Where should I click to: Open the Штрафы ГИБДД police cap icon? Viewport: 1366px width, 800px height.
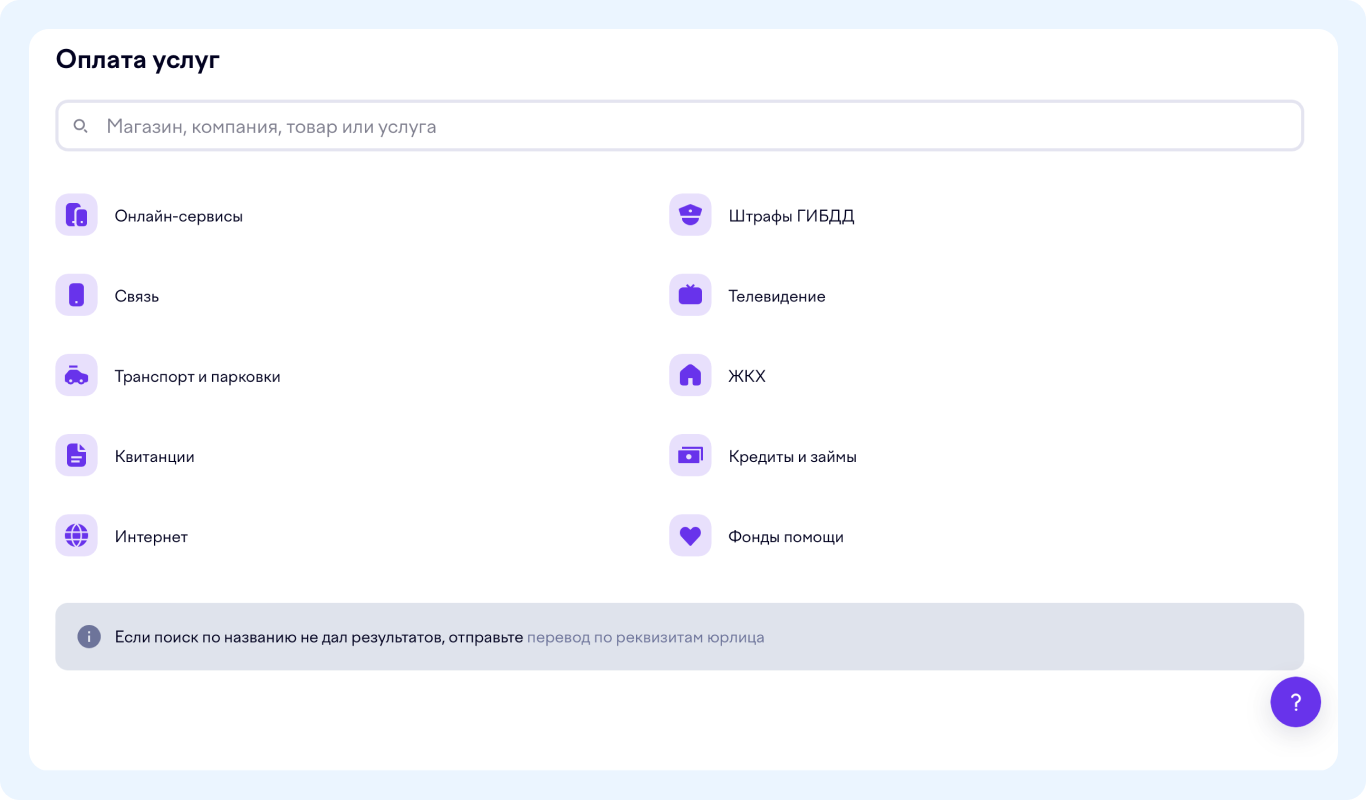point(690,215)
